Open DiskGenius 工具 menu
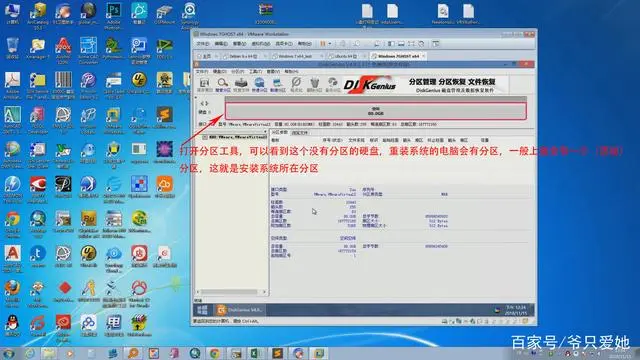This screenshot has width=640, height=360. click(x=256, y=71)
